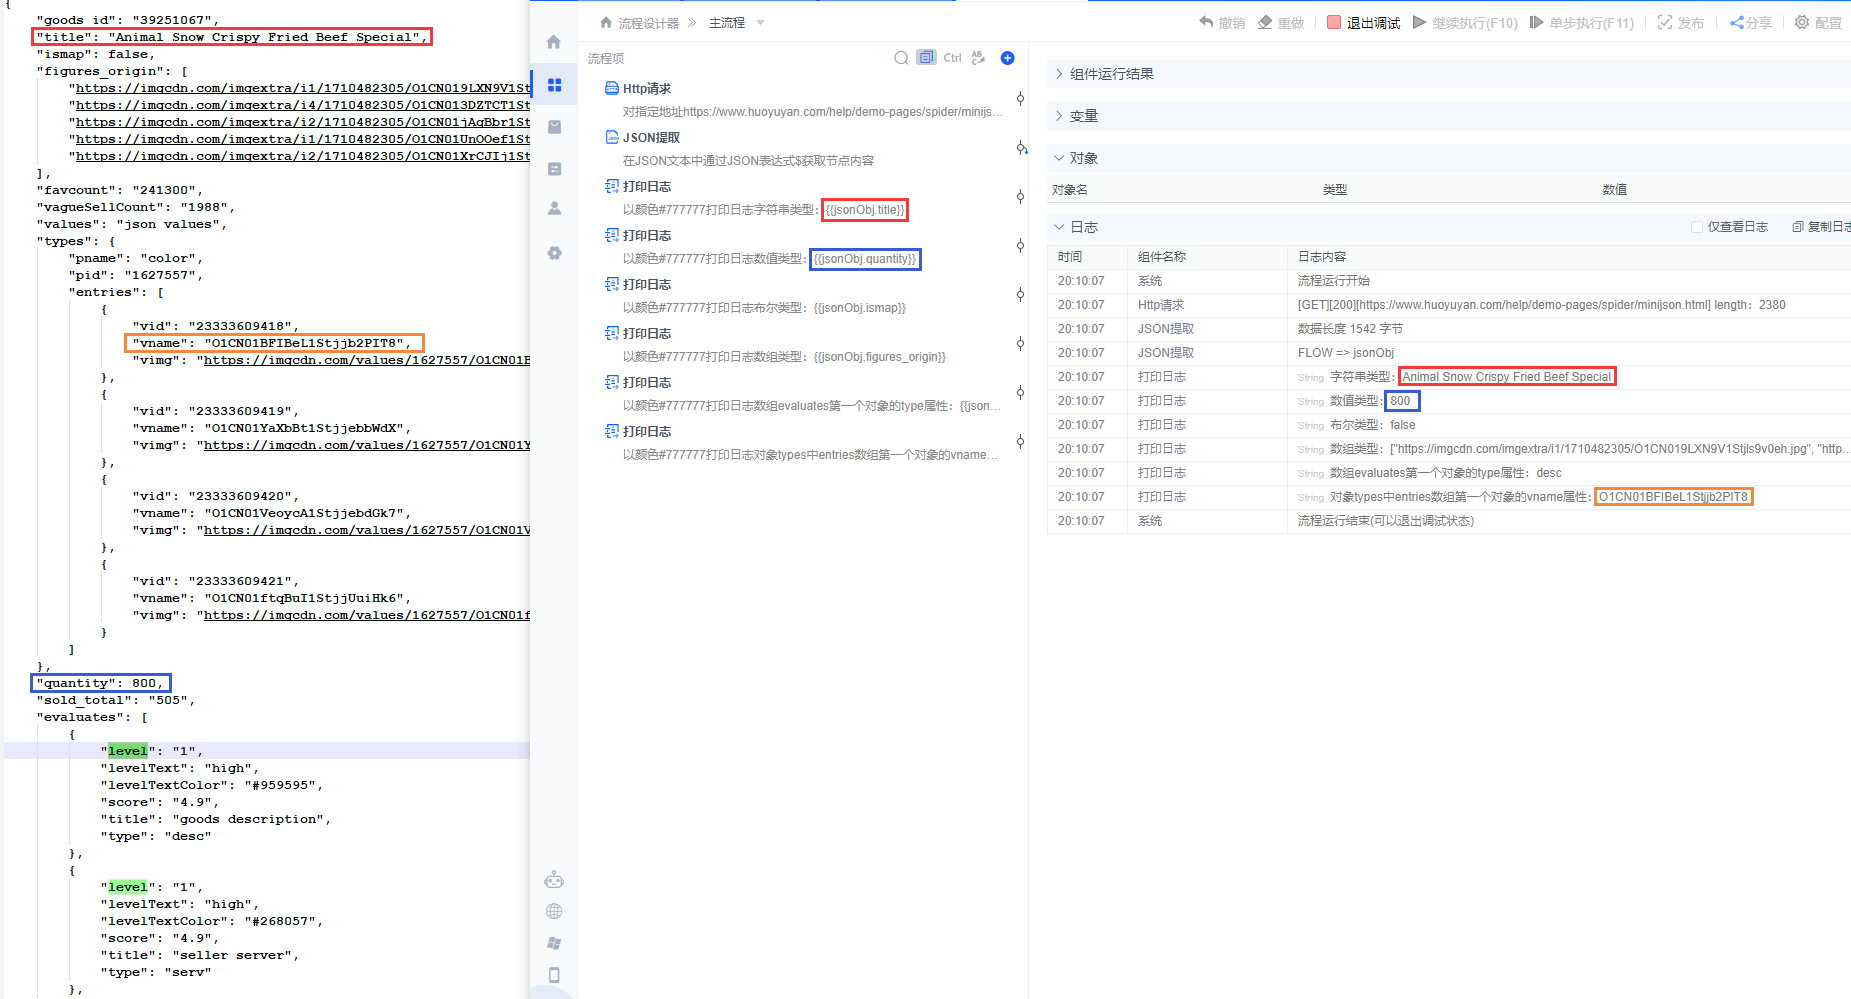Click the search magnifier in 流程项 header
This screenshot has width=1851, height=999.
pos(901,58)
